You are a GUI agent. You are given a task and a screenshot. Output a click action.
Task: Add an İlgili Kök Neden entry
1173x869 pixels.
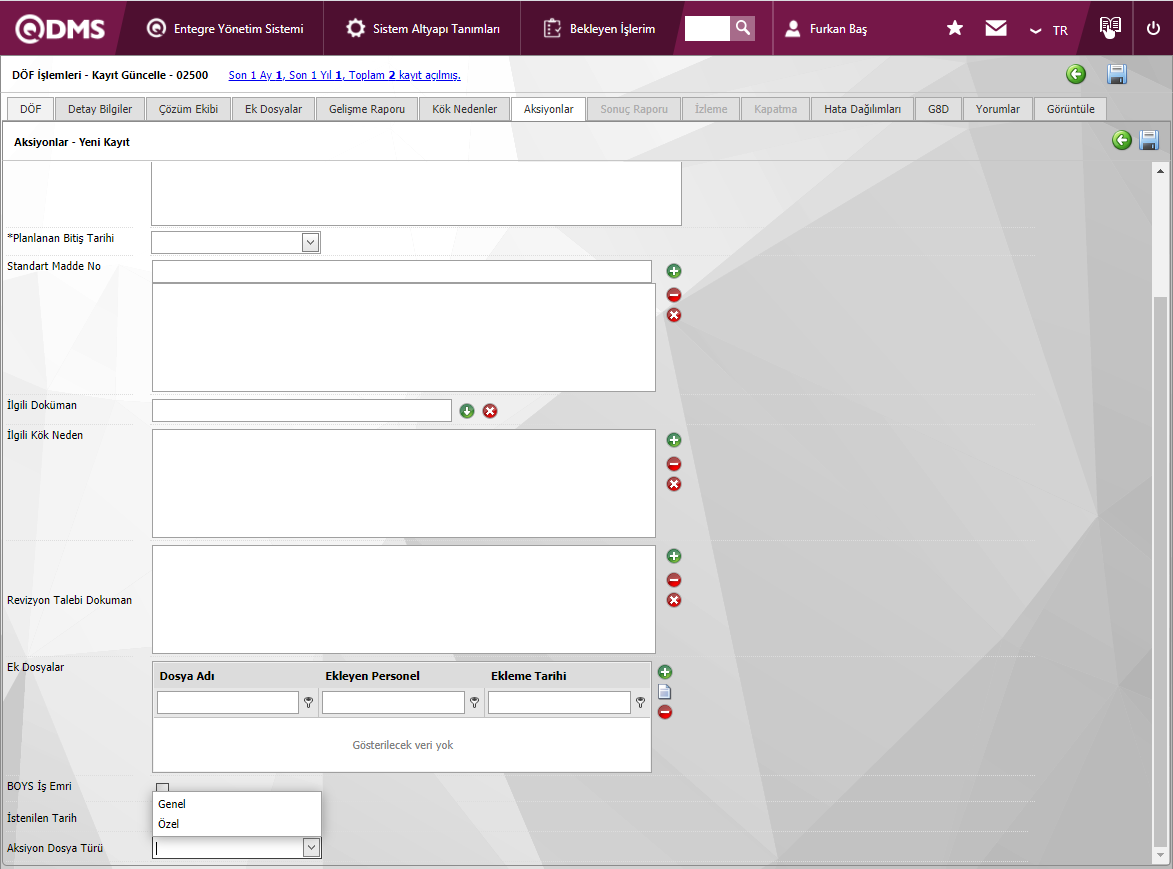[x=674, y=440]
